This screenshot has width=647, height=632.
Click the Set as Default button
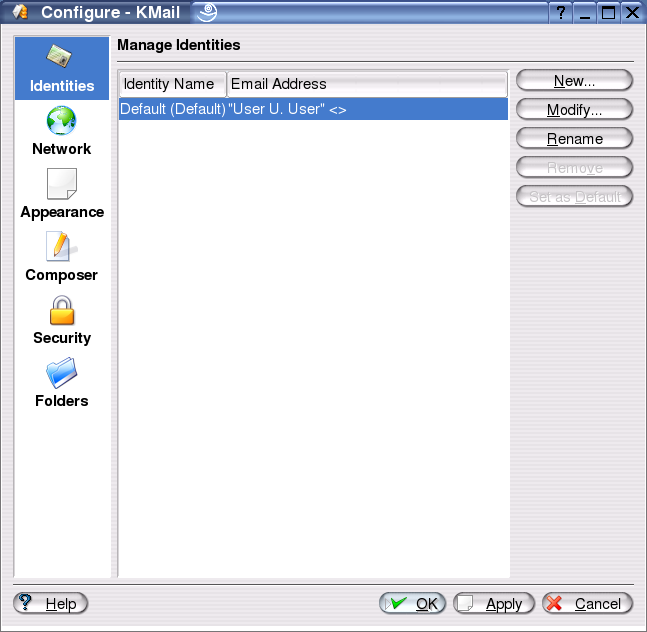click(574, 196)
